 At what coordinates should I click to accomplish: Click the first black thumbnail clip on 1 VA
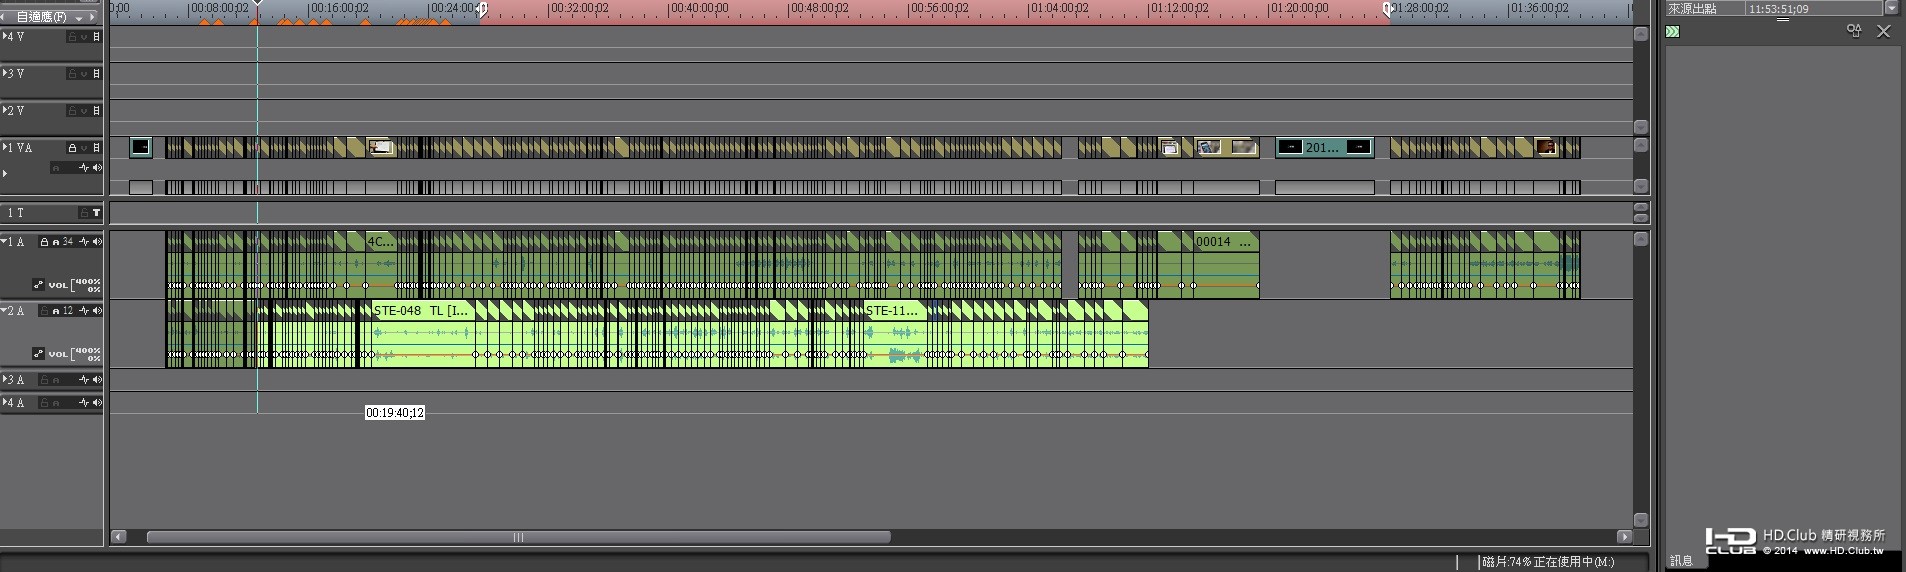click(141, 147)
